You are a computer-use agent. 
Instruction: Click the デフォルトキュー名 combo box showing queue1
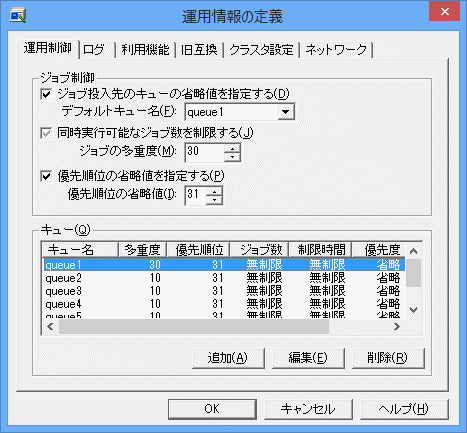point(239,112)
